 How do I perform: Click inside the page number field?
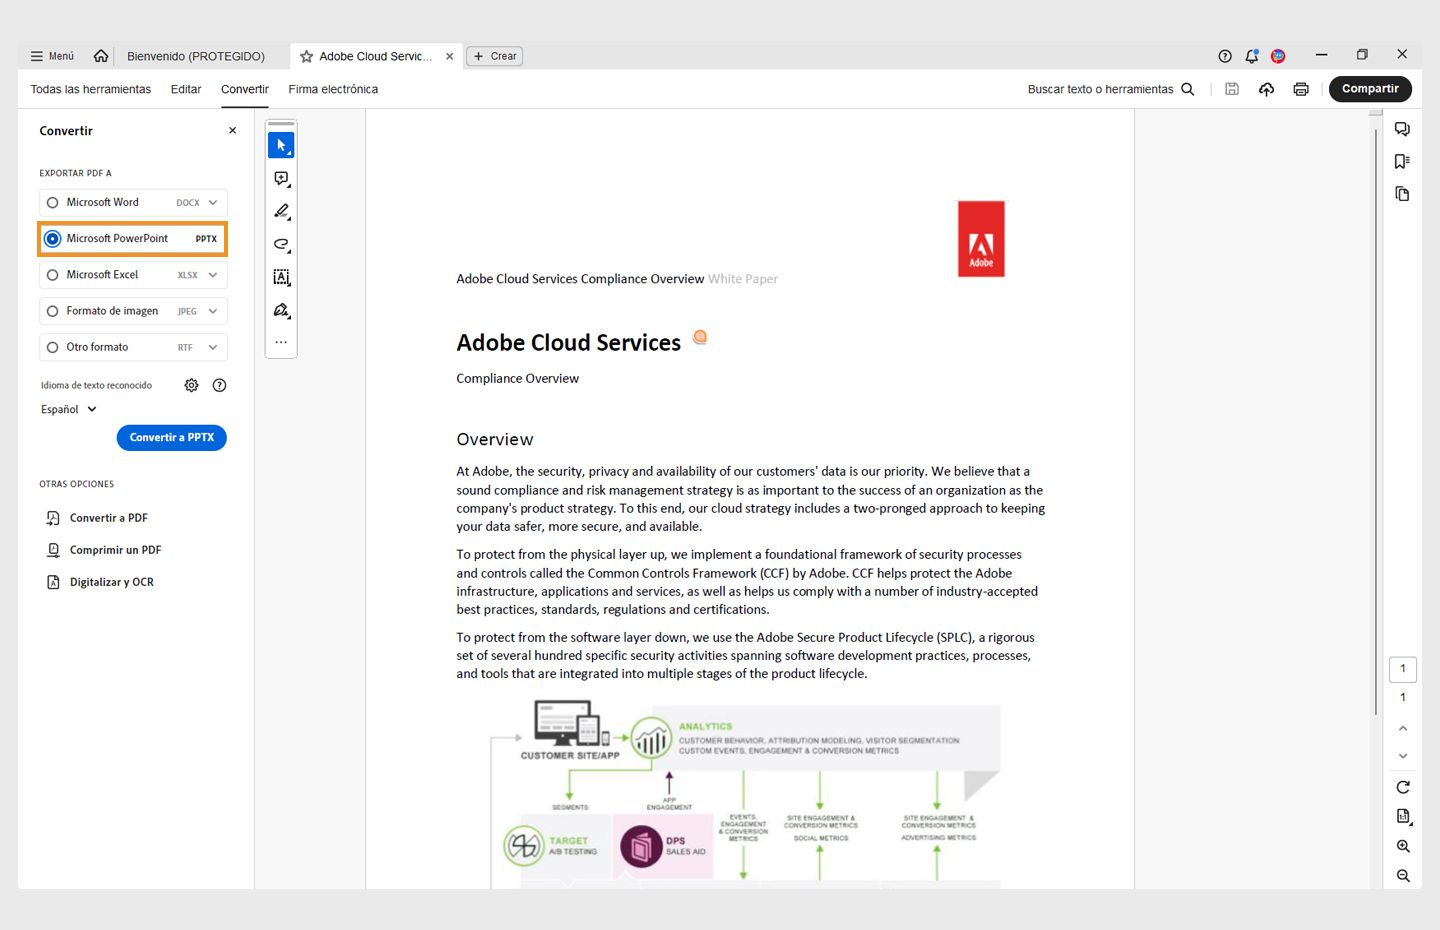point(1402,668)
